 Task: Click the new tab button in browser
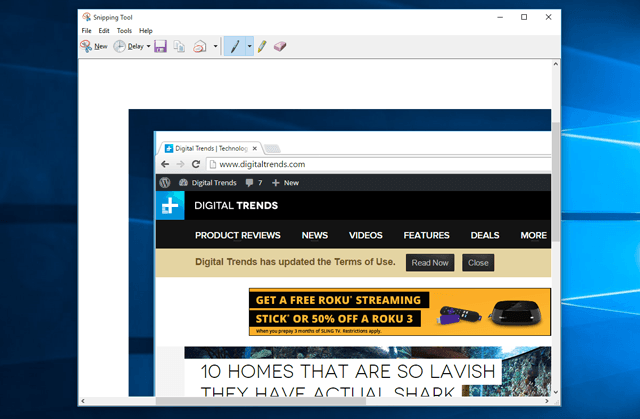[272, 149]
